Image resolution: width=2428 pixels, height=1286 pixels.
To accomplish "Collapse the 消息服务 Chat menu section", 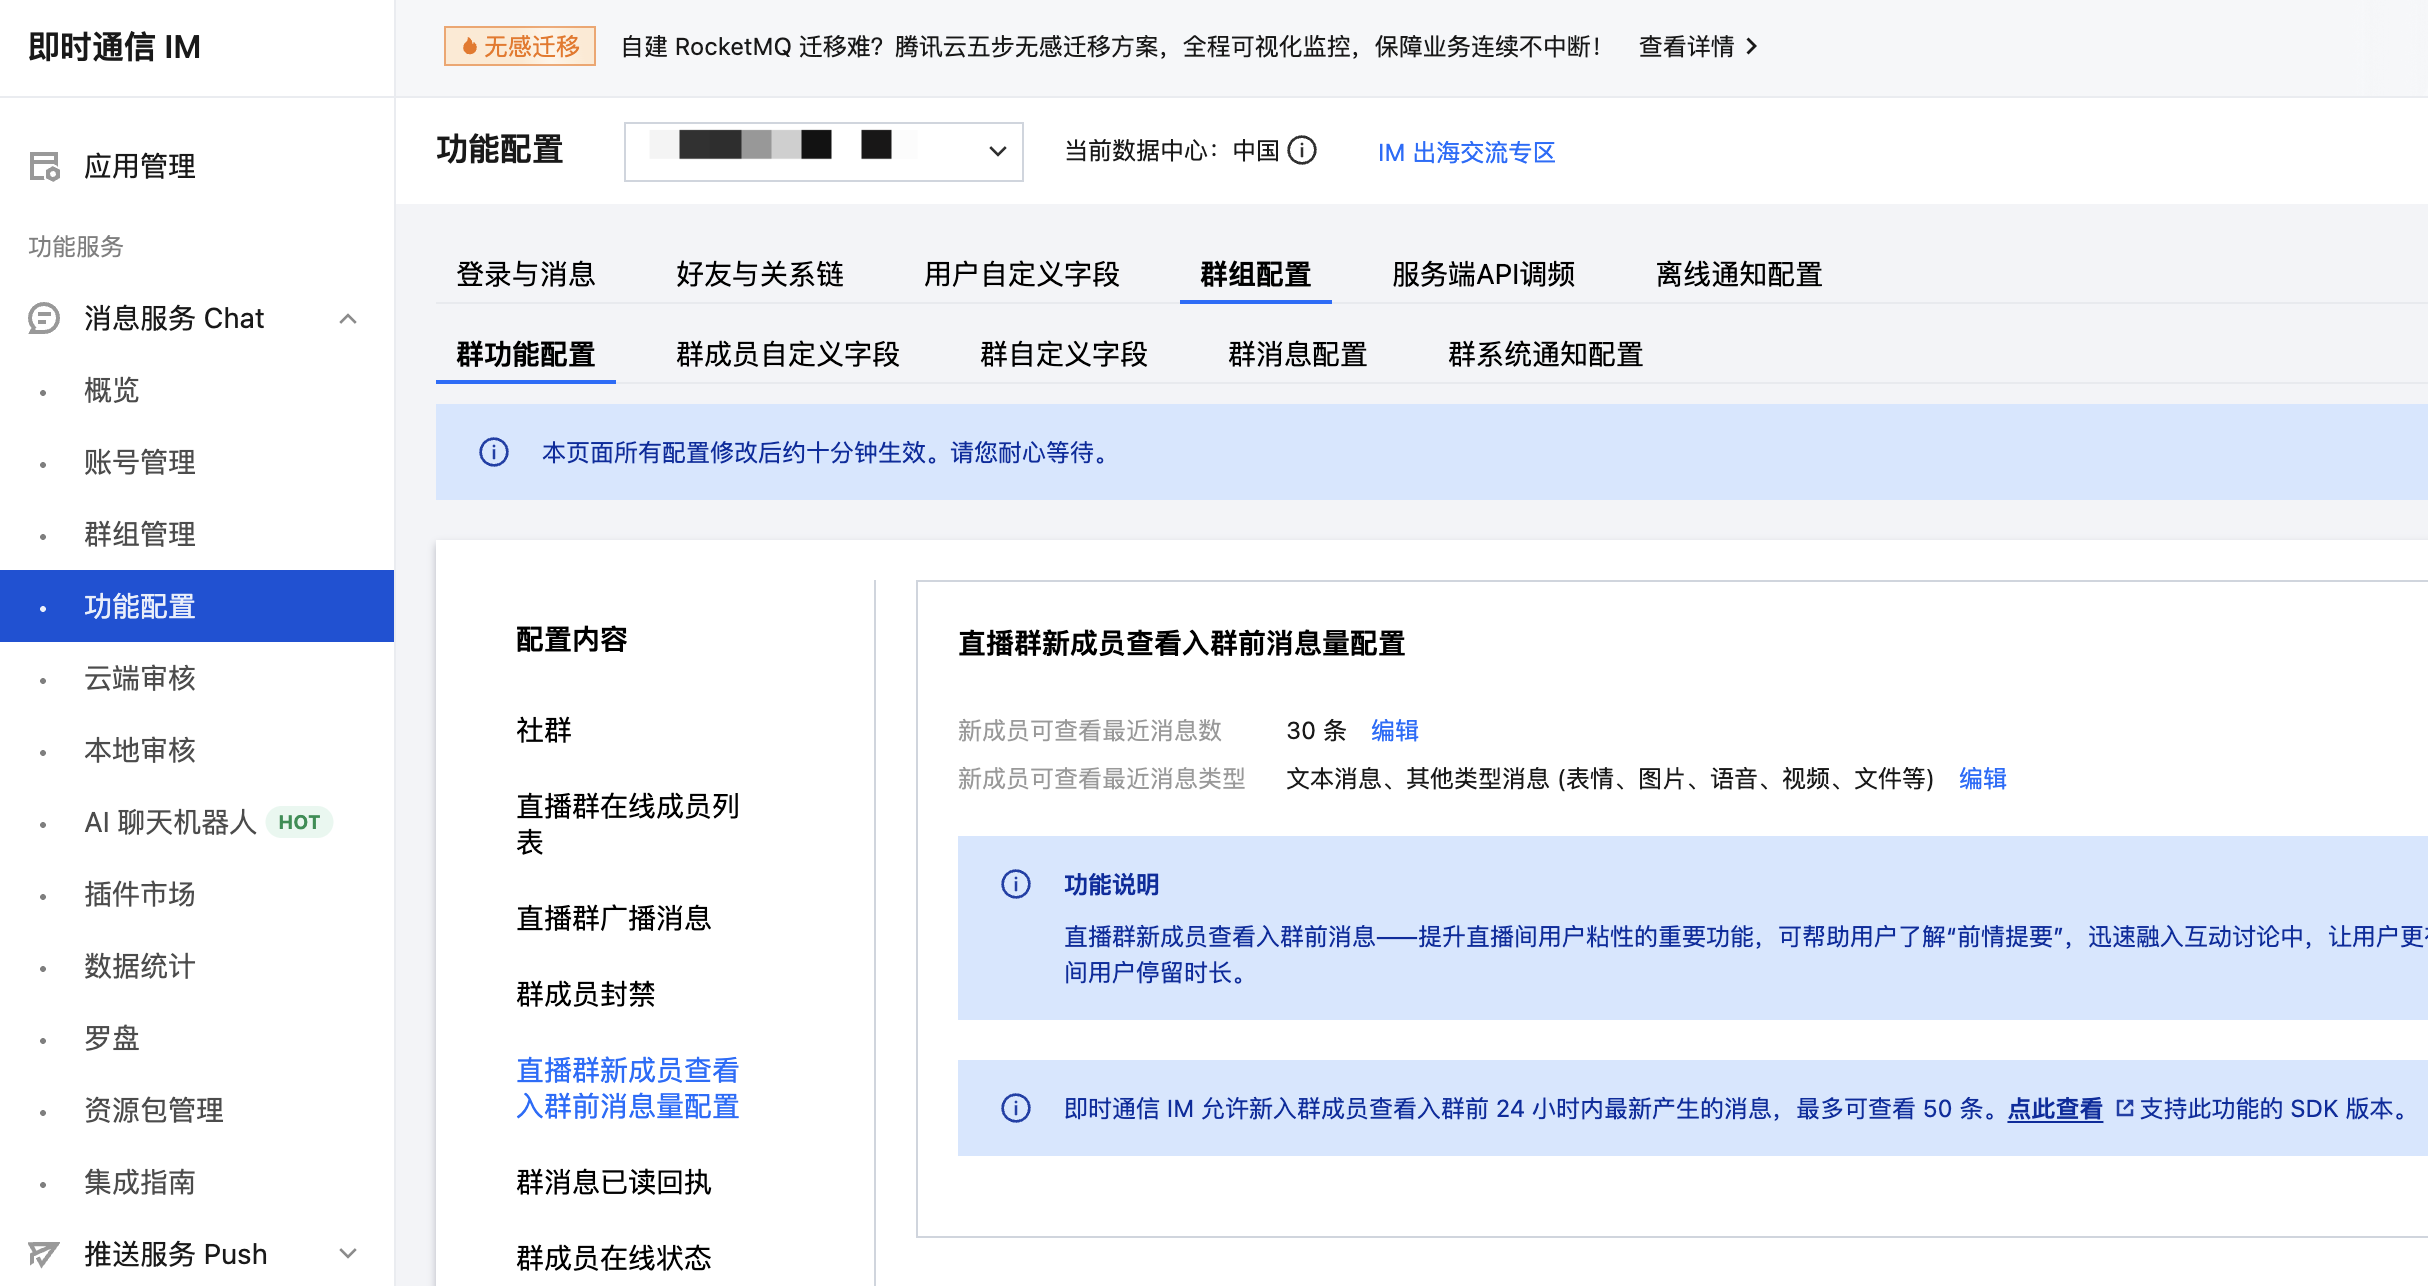I will coord(348,319).
